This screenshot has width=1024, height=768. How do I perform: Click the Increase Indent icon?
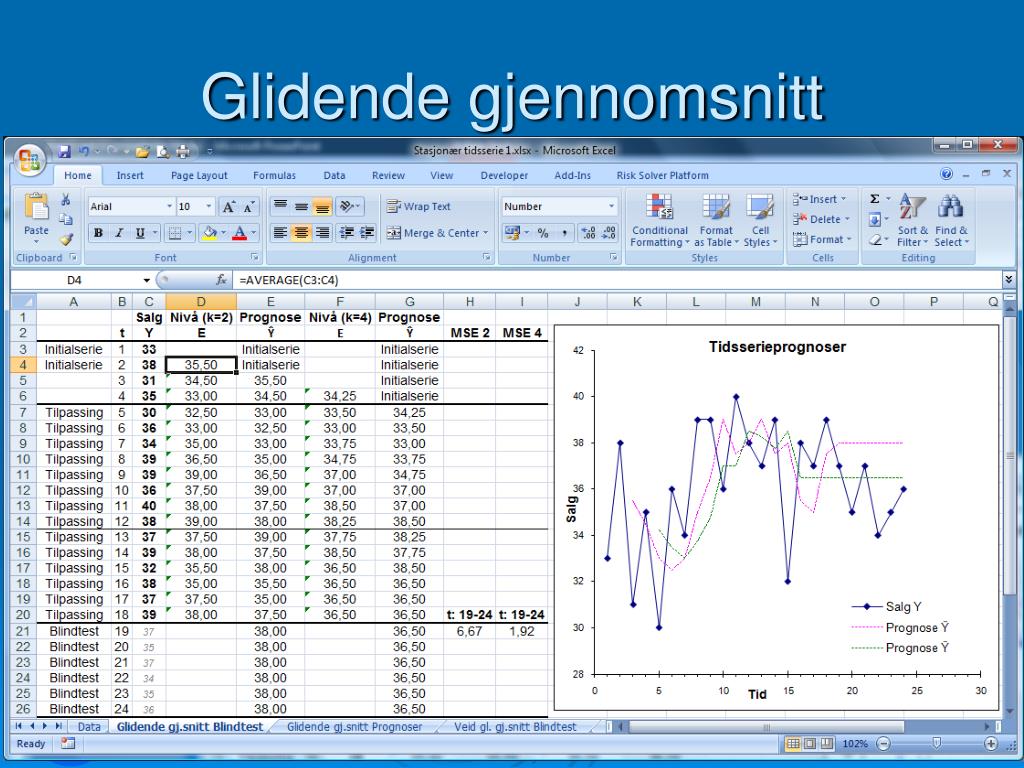point(368,233)
